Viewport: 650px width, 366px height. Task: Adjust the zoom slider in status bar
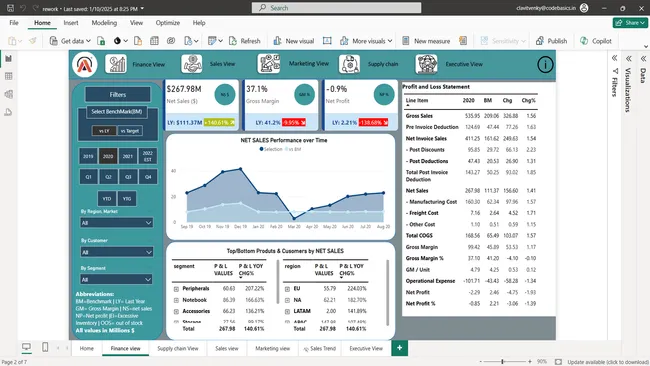tap(502, 361)
